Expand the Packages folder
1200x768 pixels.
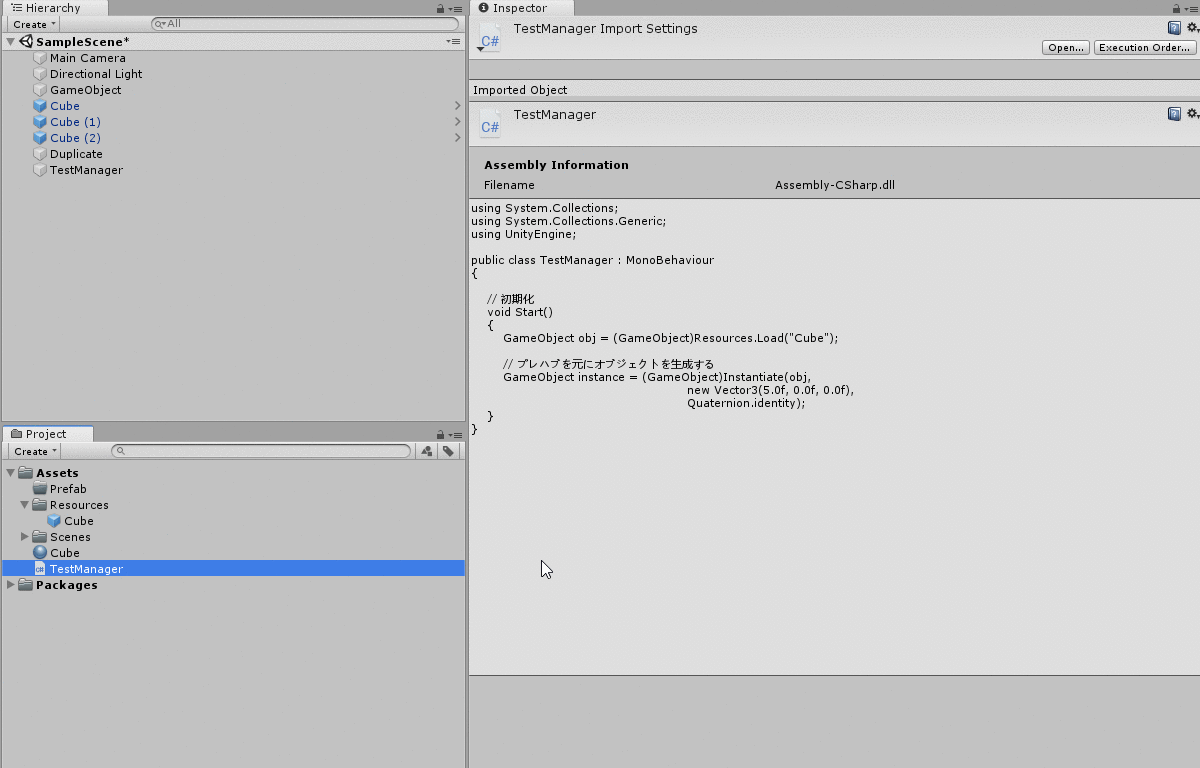click(x=11, y=585)
